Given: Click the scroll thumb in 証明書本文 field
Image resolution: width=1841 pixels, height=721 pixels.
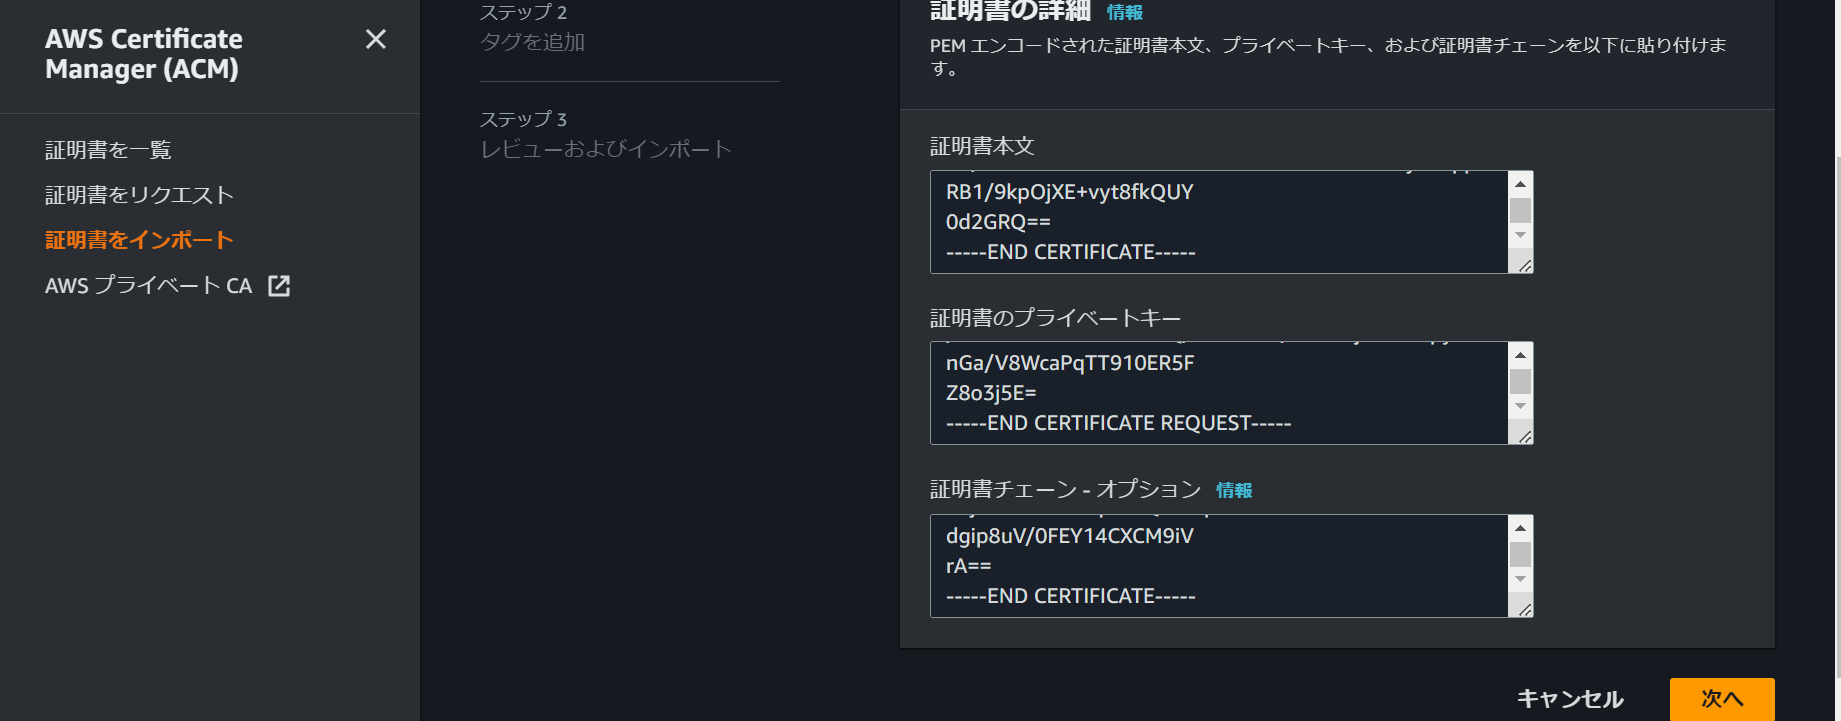Looking at the screenshot, I should [x=1520, y=210].
